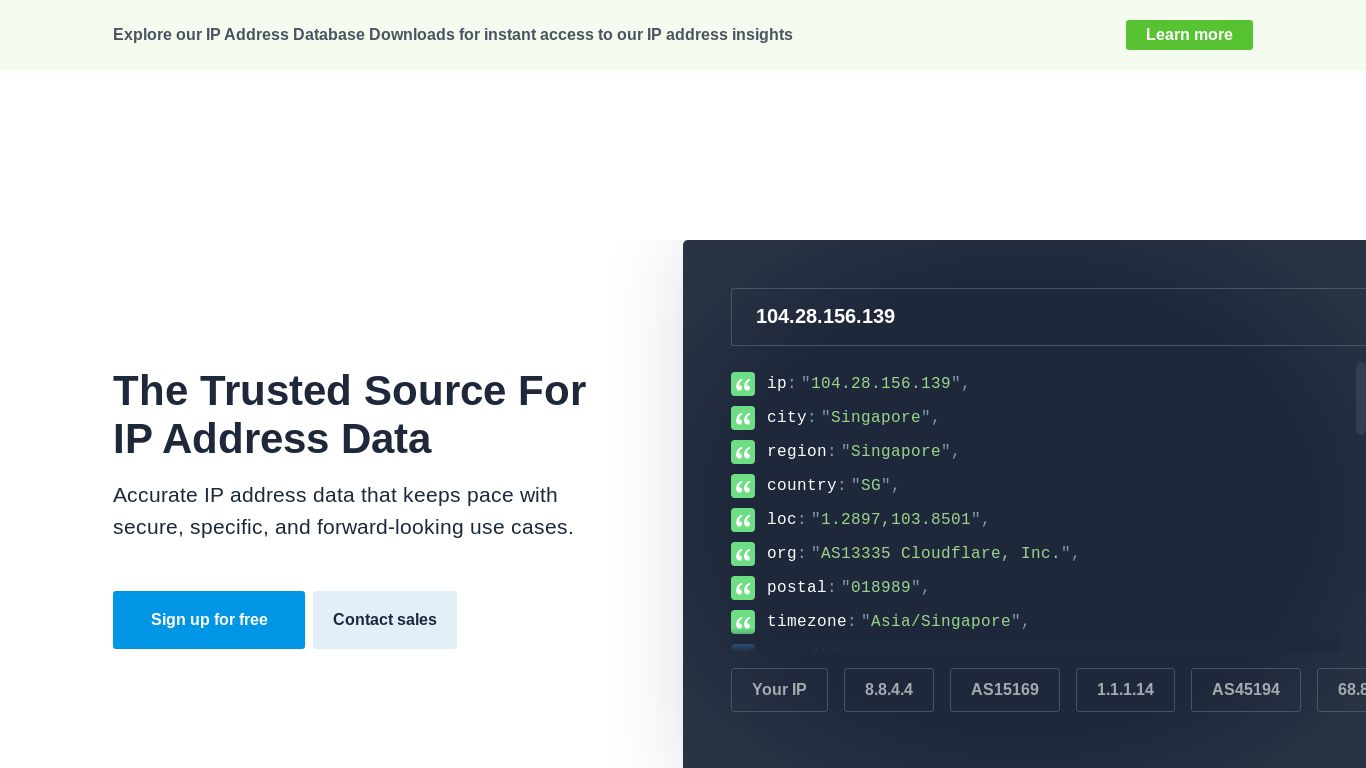Select the AS45194 sample button

(x=1246, y=690)
